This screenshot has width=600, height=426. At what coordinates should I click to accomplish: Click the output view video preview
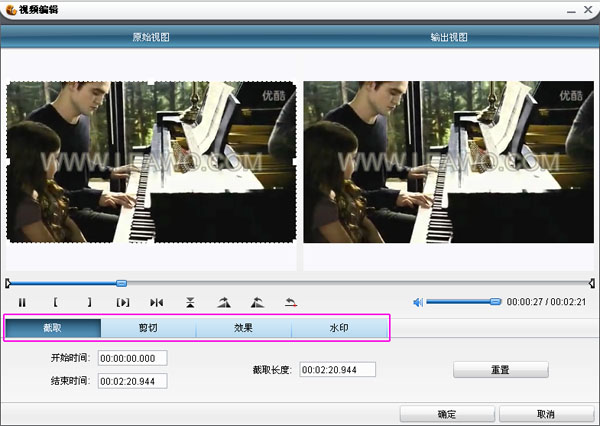[x=448, y=162]
